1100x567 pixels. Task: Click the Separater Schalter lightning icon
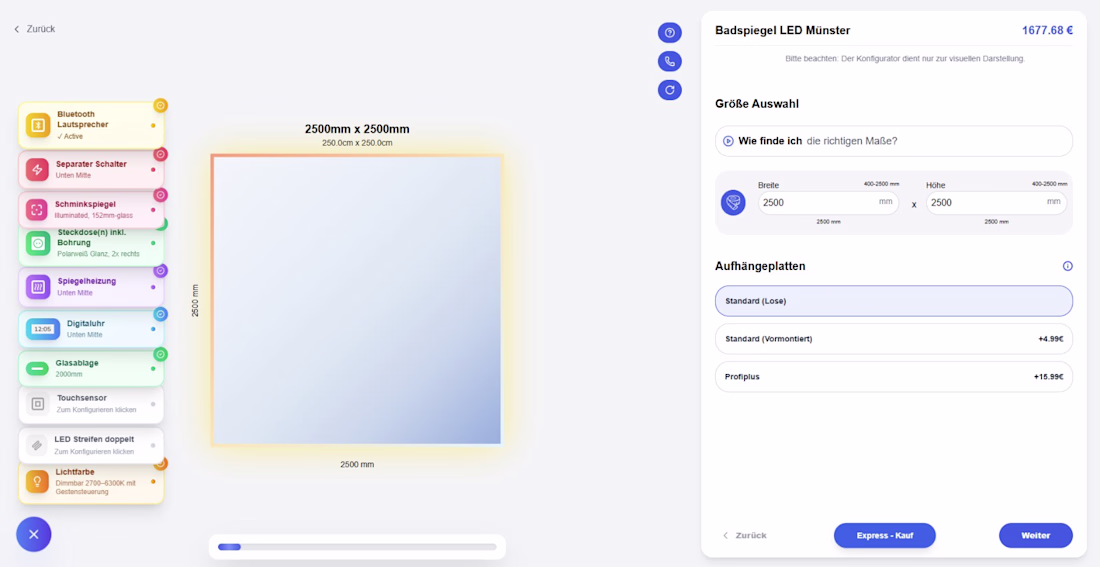37,170
